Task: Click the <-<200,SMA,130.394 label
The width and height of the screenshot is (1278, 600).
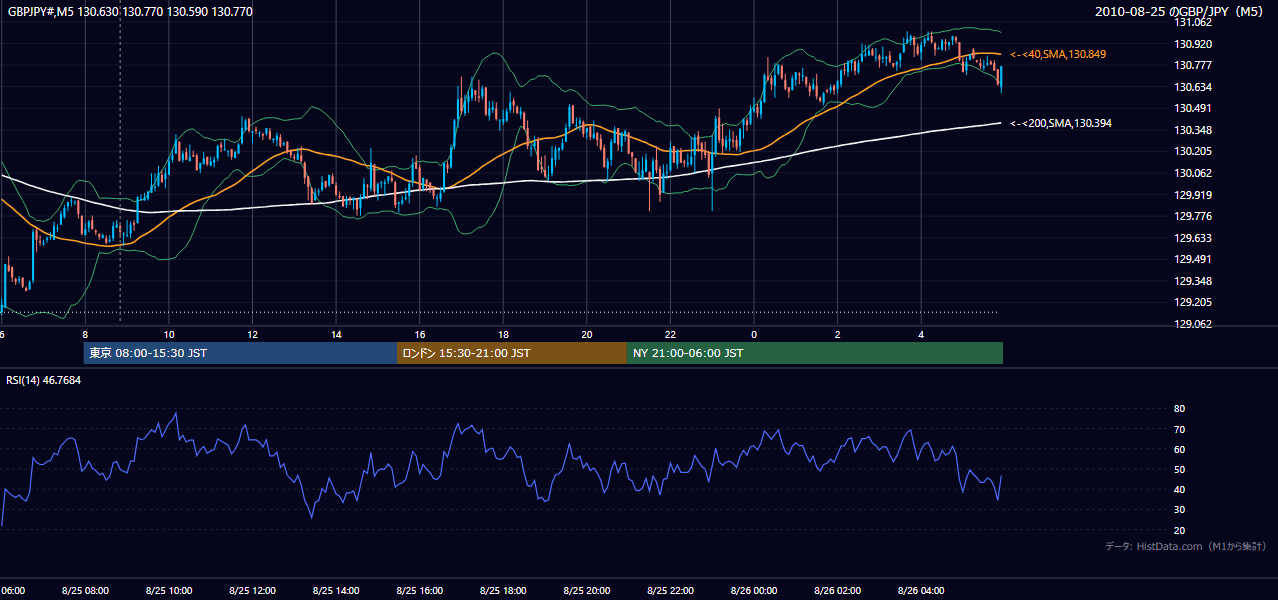Action: [x=1061, y=123]
